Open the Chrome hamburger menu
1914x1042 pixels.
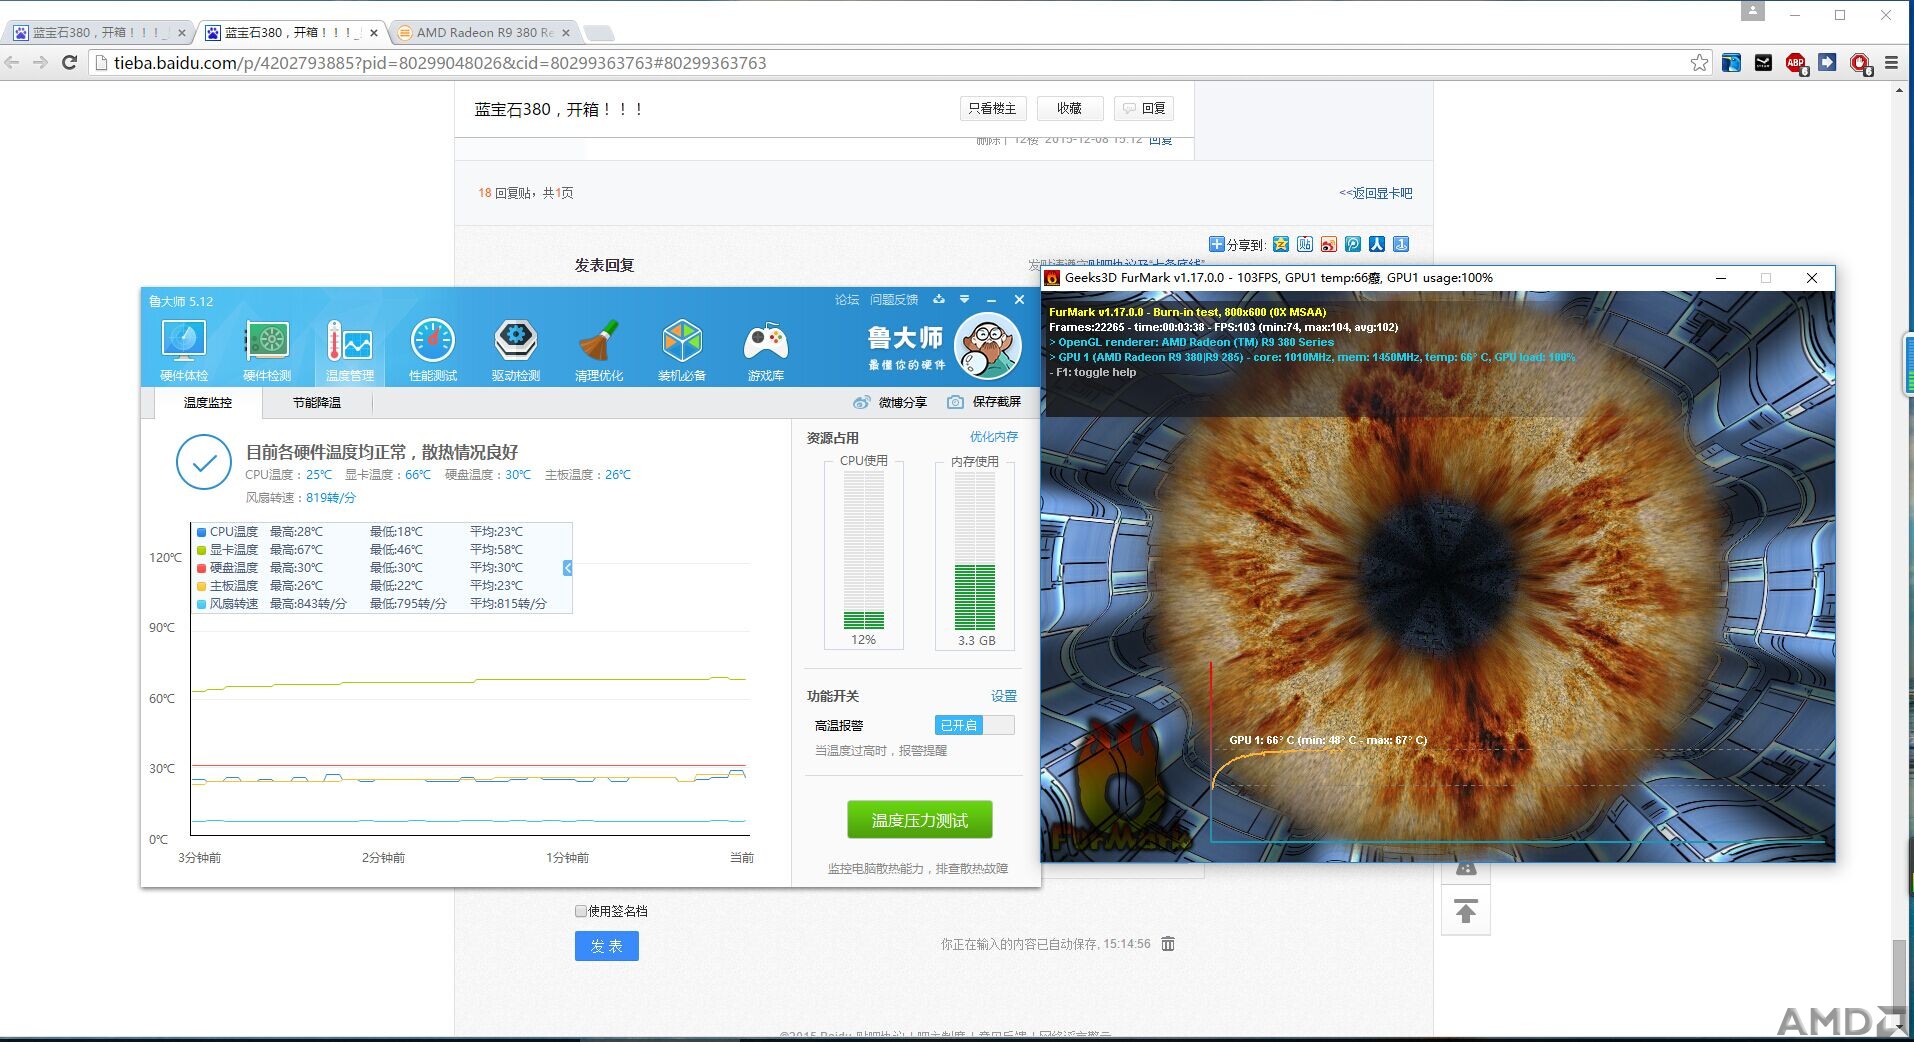pyautogui.click(x=1891, y=63)
